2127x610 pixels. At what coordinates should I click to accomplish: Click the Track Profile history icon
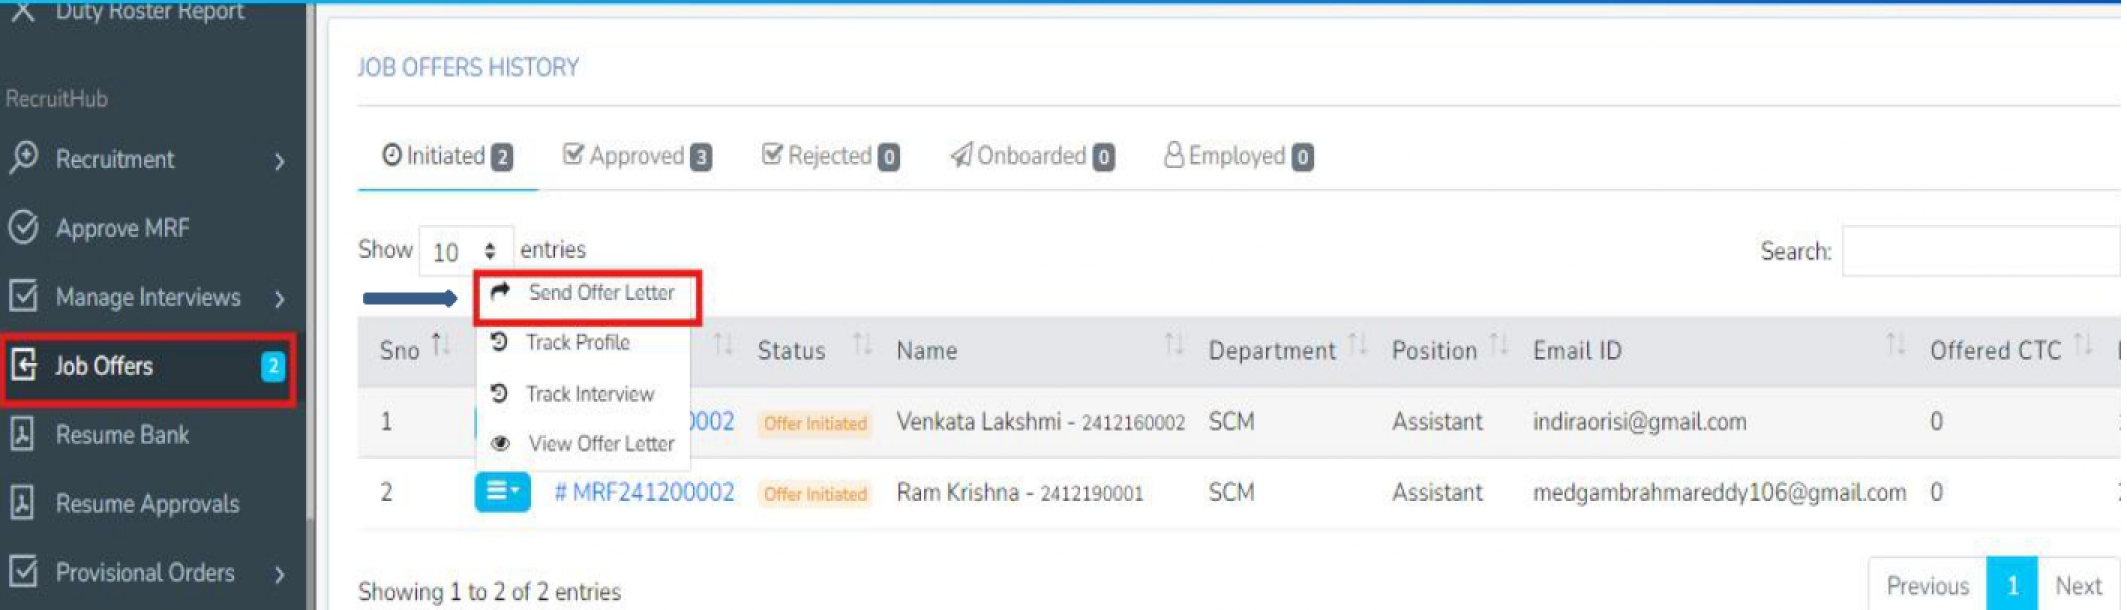pyautogui.click(x=500, y=342)
